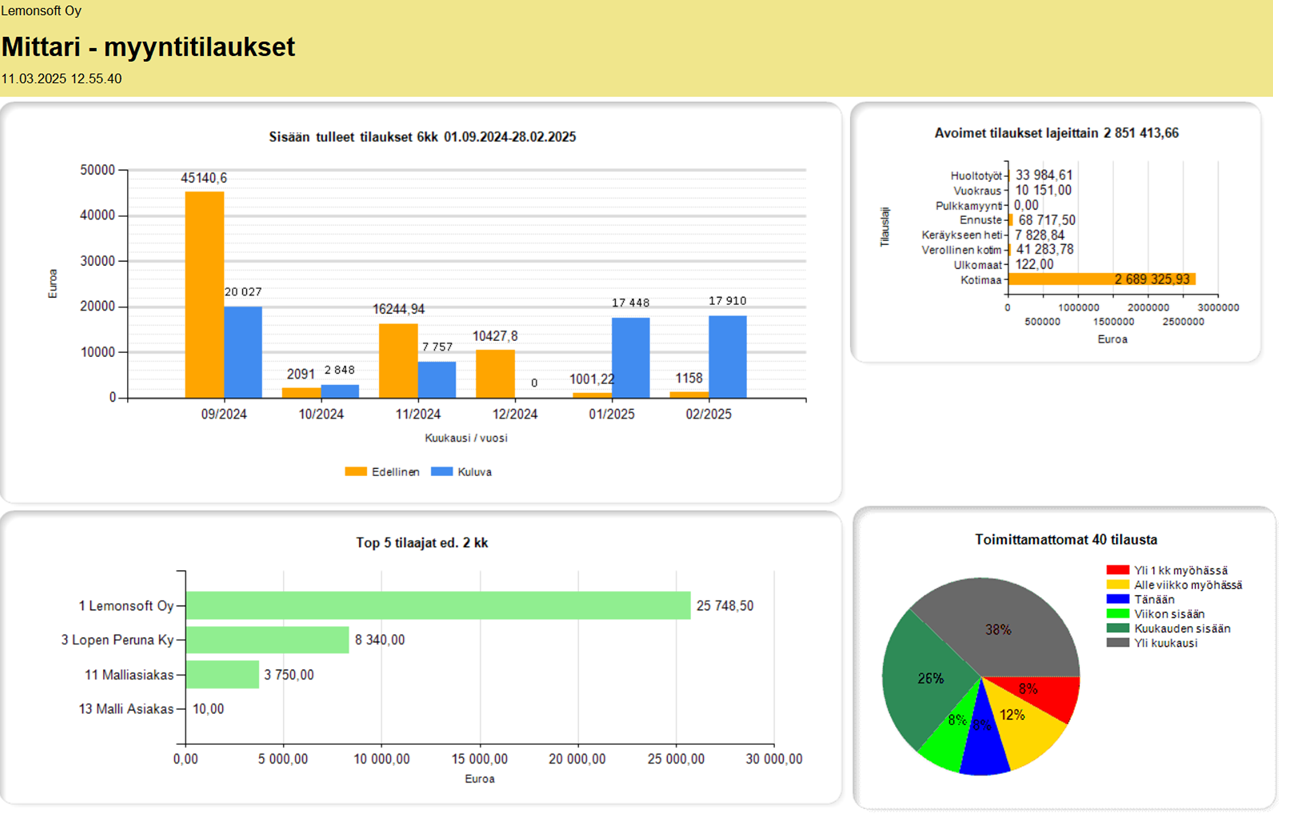Click the blue 01/2025 bar labeled 17 448
Viewport: 1292px width, 822px height.
[x=631, y=358]
